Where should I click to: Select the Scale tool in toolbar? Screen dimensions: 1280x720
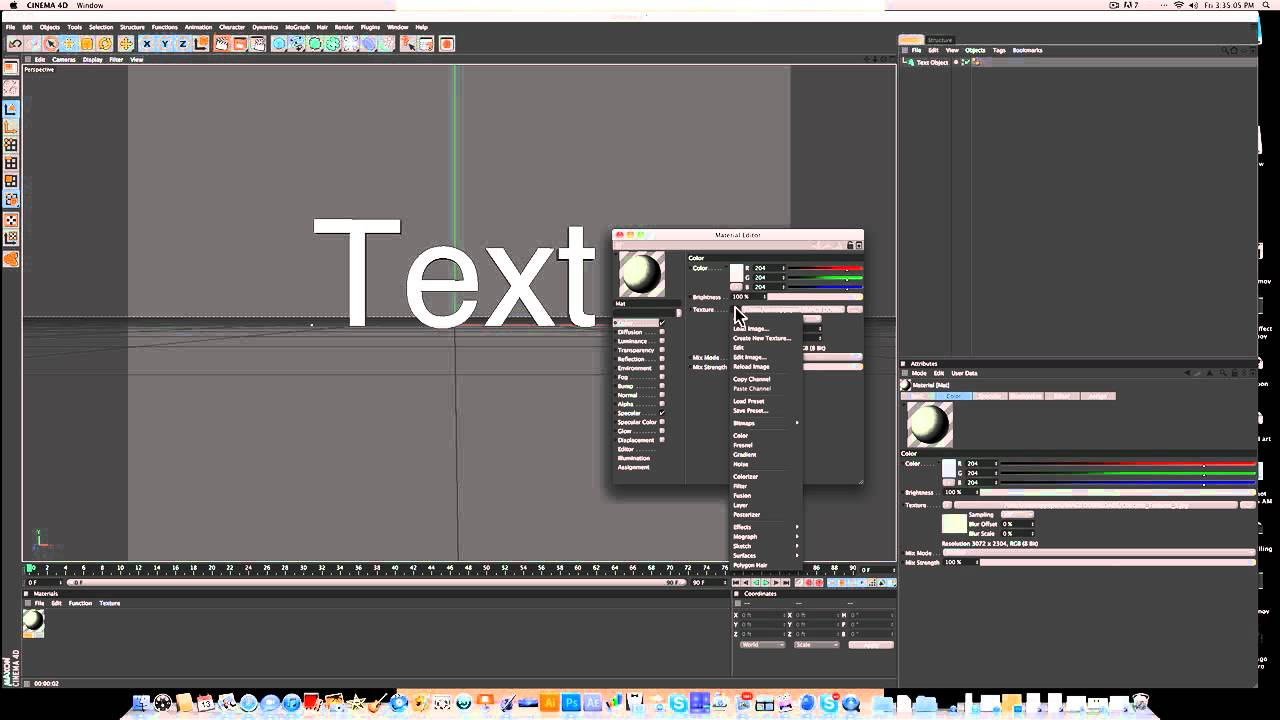(87, 44)
